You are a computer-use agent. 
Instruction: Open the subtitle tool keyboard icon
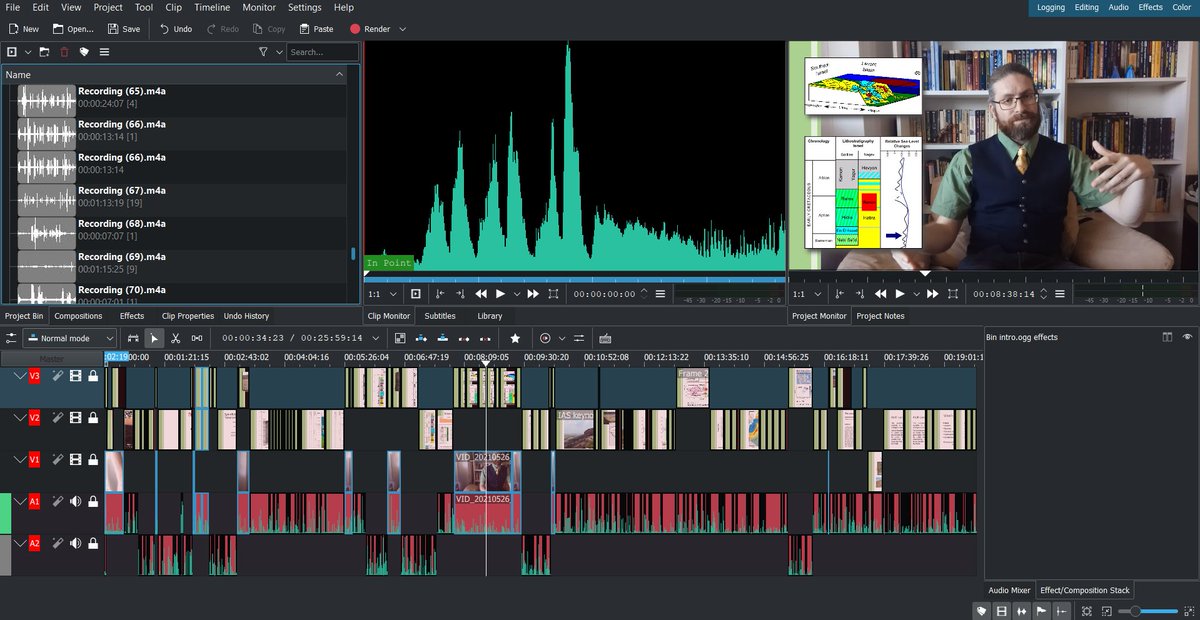point(605,338)
